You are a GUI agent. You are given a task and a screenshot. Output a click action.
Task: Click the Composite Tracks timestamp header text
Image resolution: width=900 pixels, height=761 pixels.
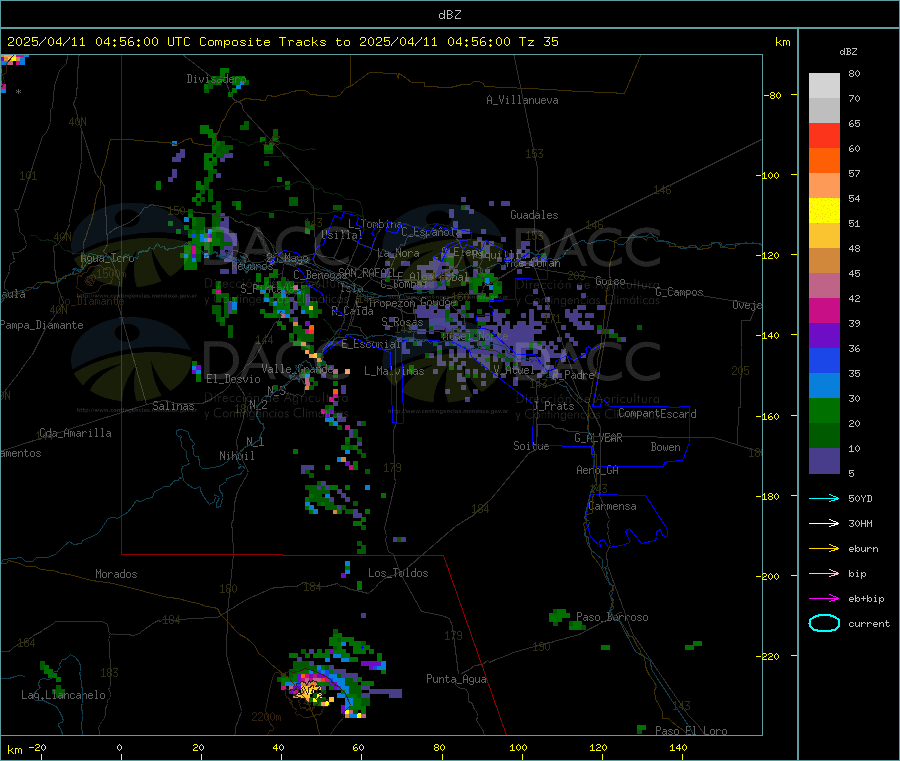[x=283, y=42]
